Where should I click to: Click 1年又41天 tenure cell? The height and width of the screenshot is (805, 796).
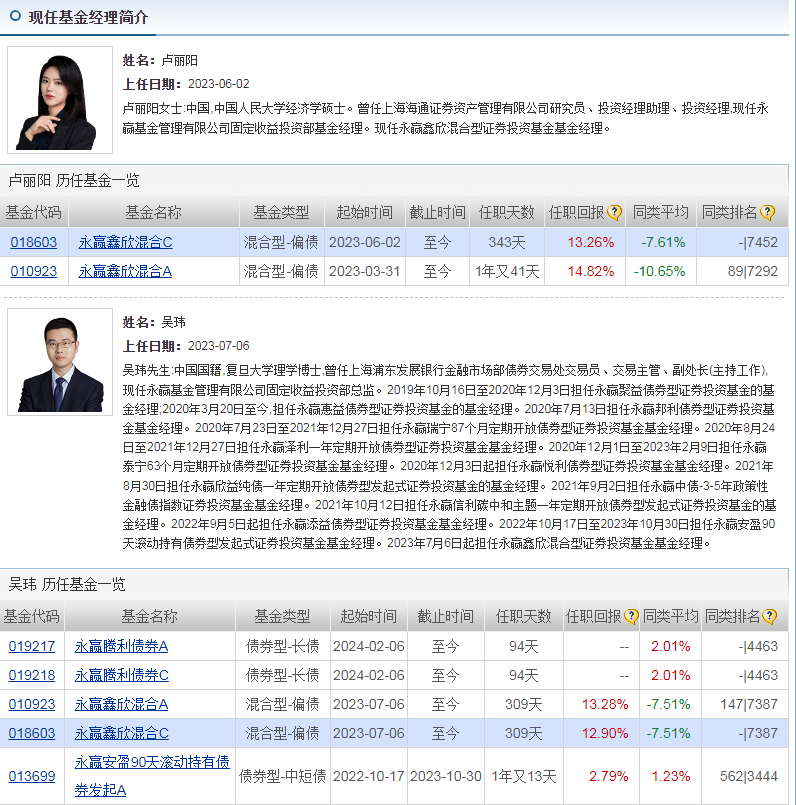point(507,271)
